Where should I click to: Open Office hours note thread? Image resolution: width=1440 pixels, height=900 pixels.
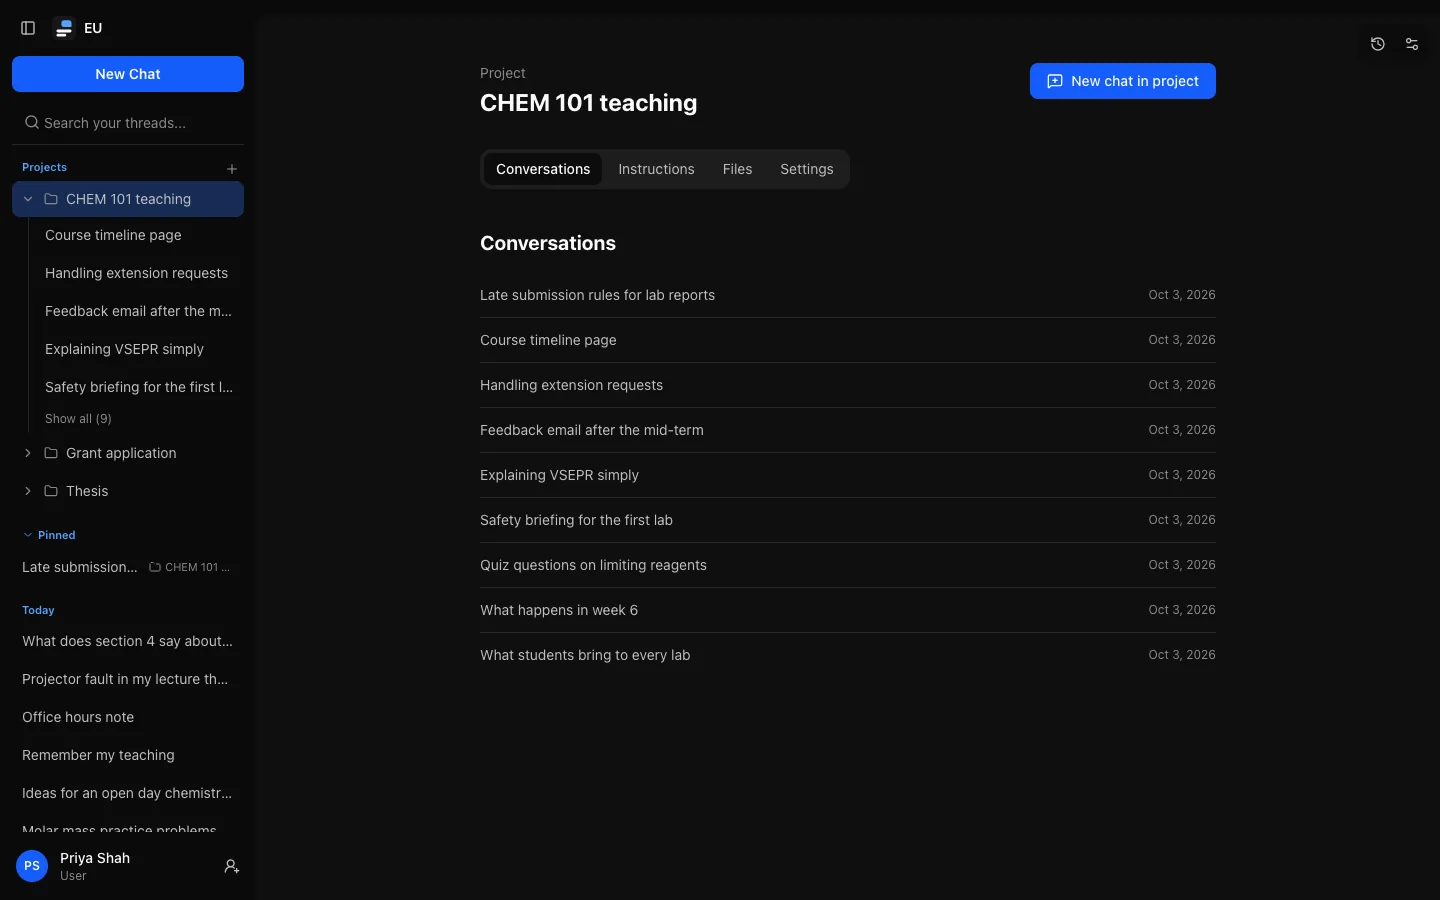[128, 717]
